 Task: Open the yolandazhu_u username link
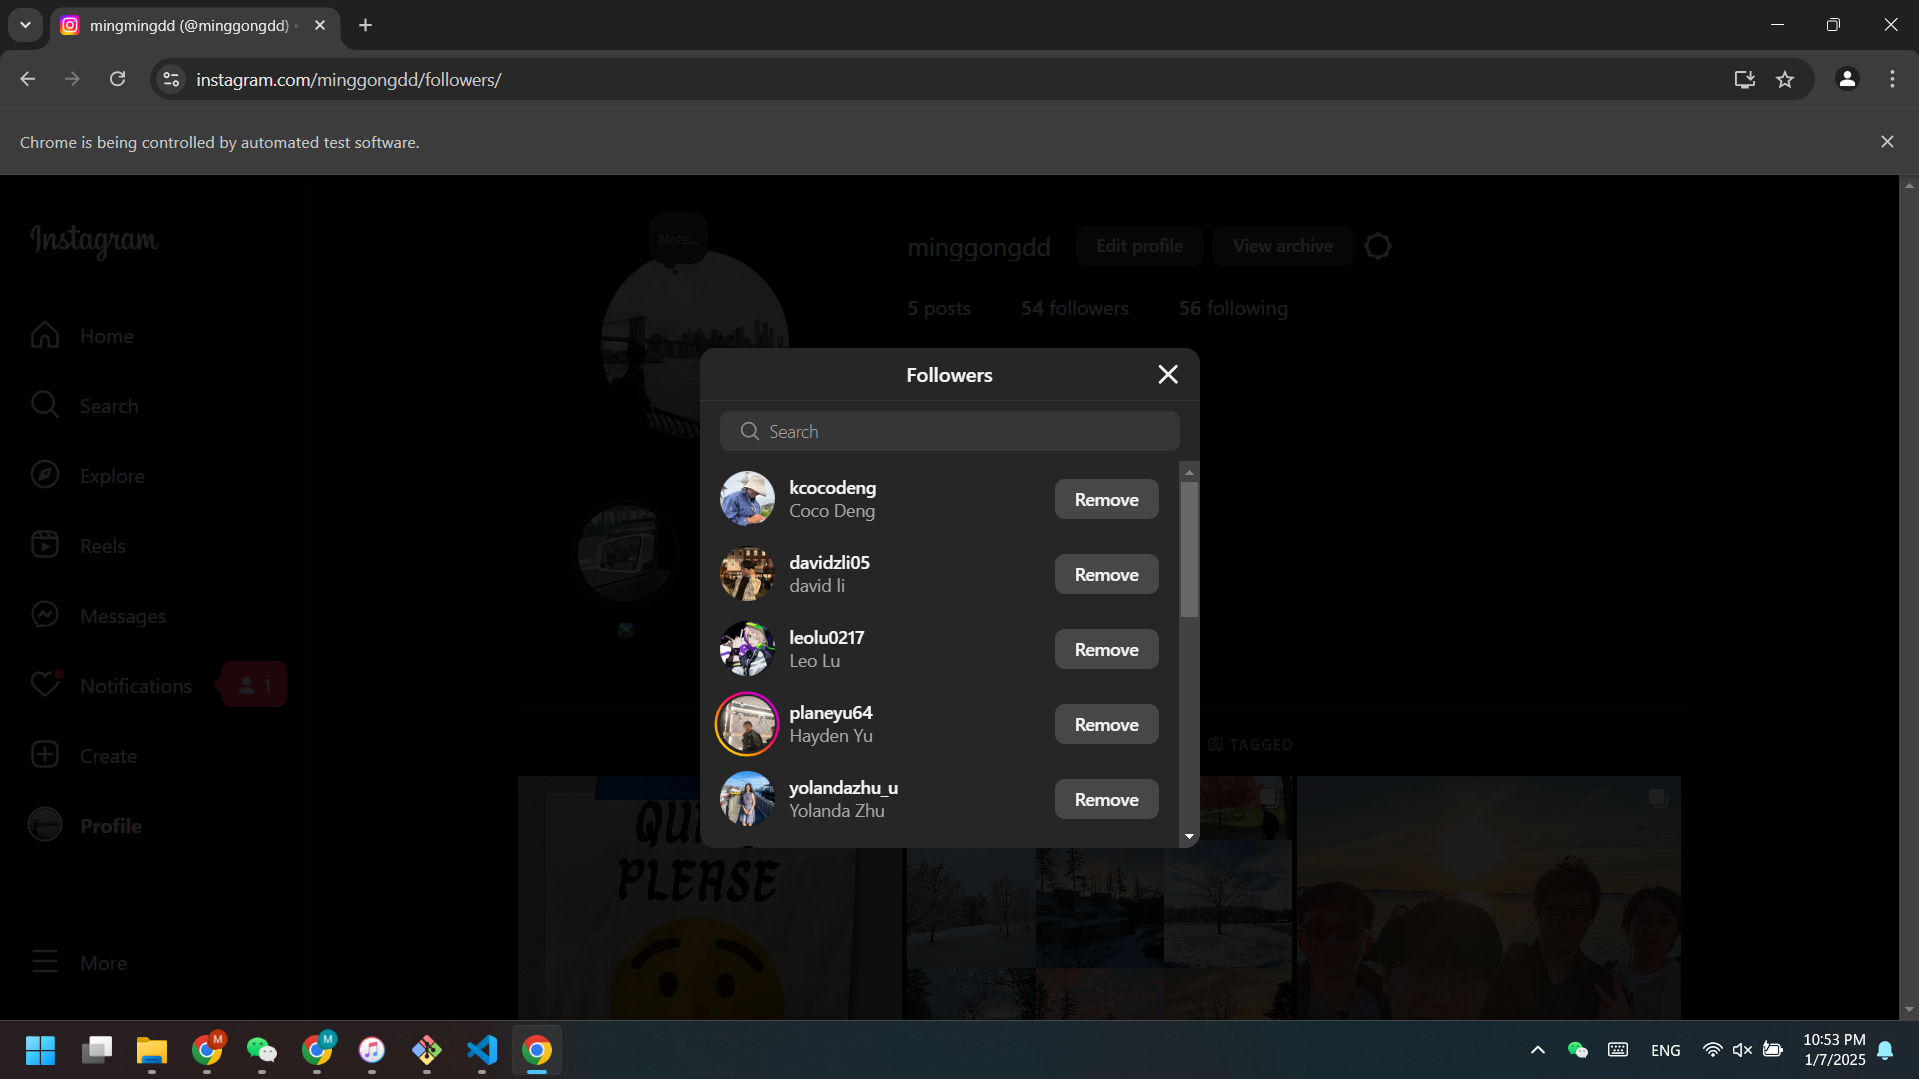point(843,787)
